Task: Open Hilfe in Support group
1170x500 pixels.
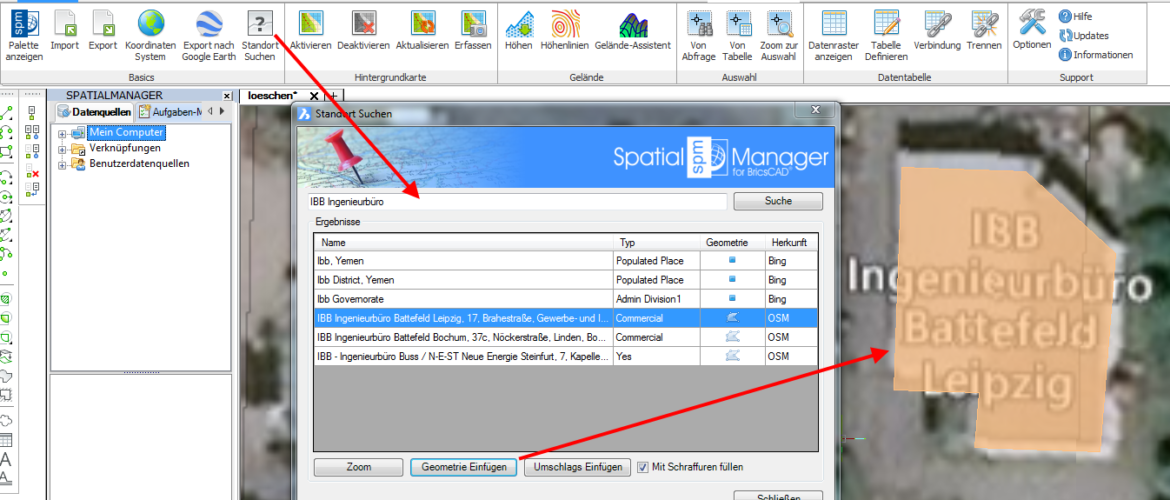Action: (1076, 16)
